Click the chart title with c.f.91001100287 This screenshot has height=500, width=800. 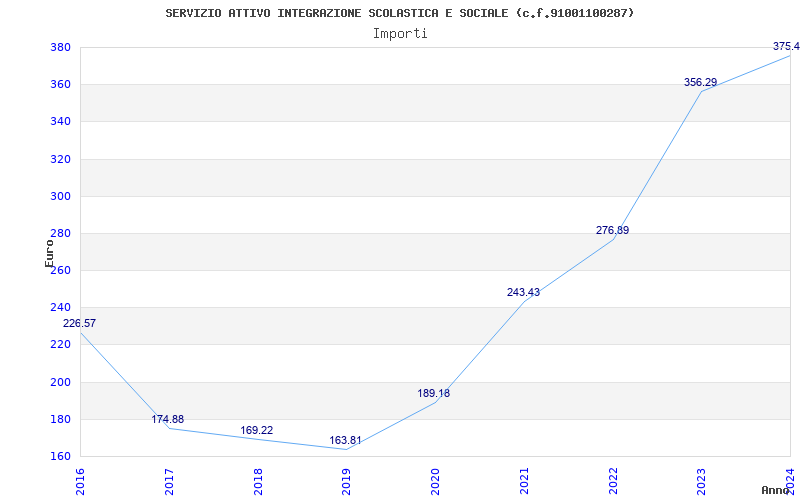(x=399, y=13)
